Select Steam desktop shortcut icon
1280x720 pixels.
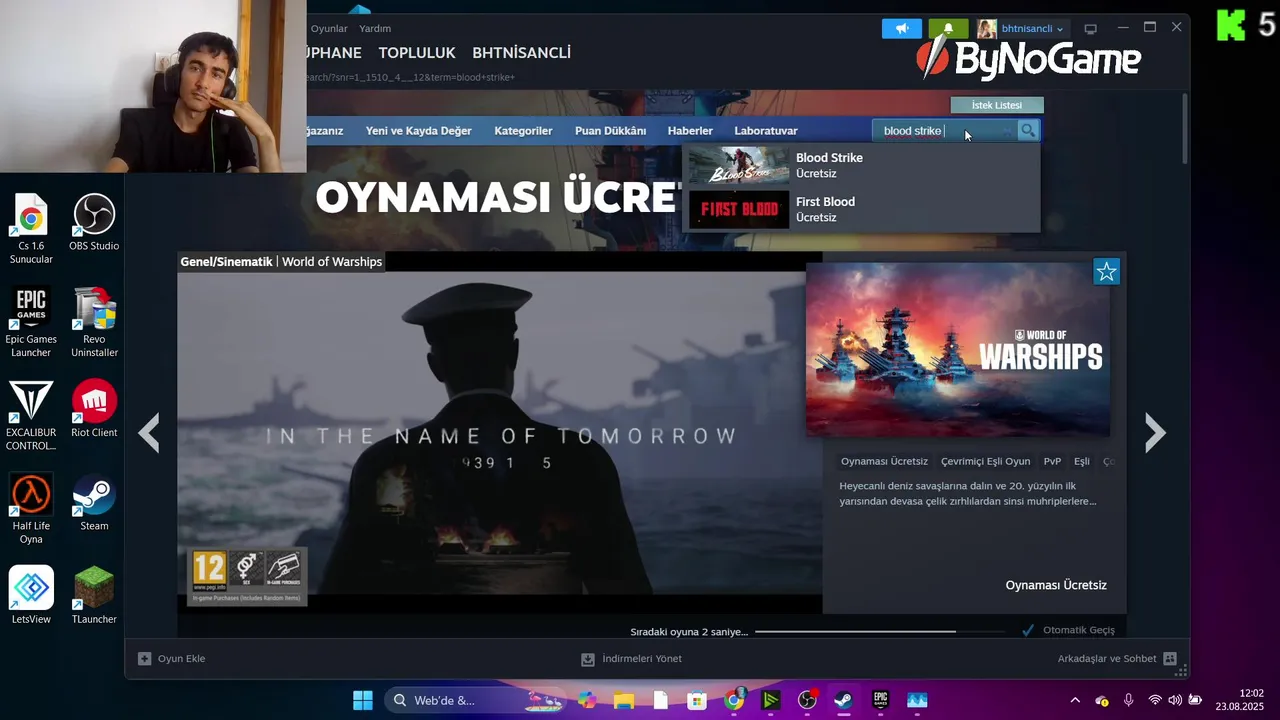94,502
